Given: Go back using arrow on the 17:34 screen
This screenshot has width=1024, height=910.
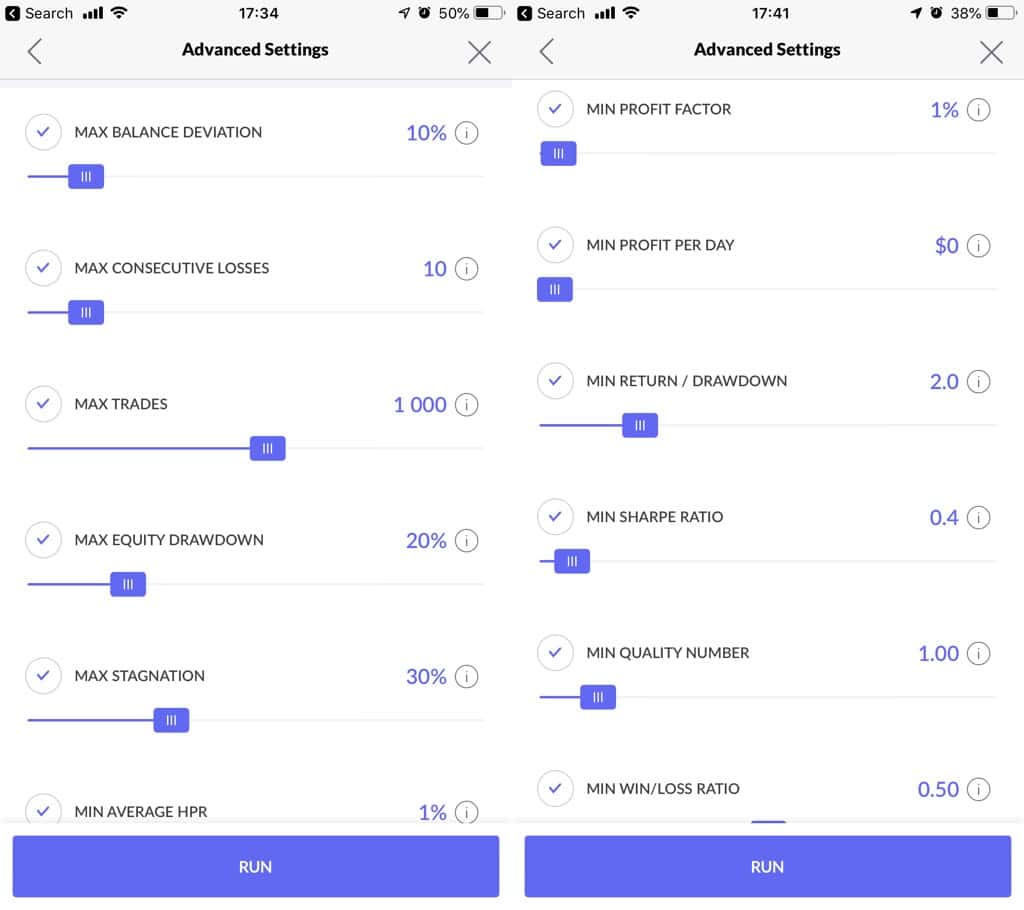Looking at the screenshot, I should [x=35, y=51].
